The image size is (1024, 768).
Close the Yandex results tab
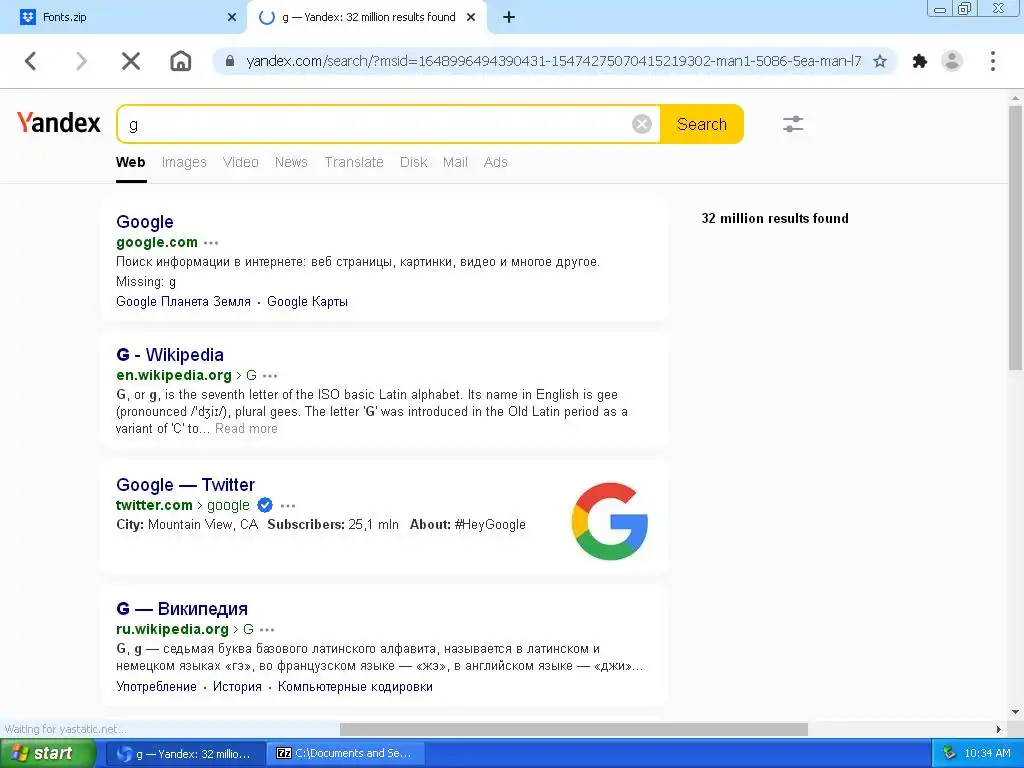[x=471, y=18]
